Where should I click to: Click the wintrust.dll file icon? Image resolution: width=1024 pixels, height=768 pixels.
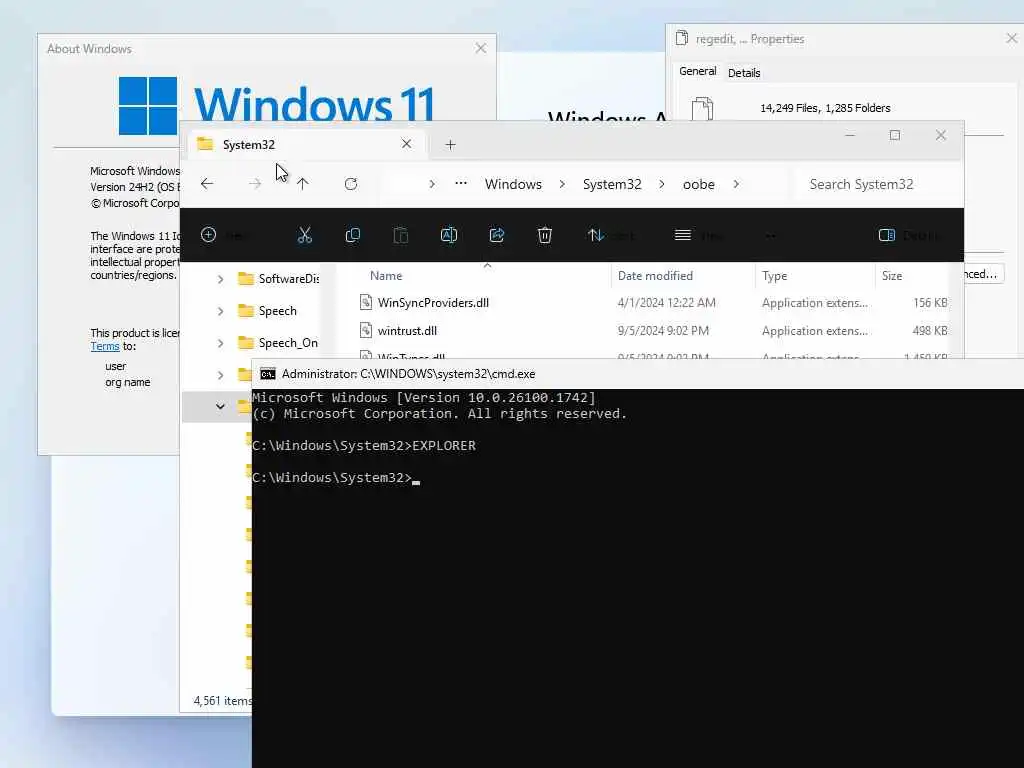366,330
